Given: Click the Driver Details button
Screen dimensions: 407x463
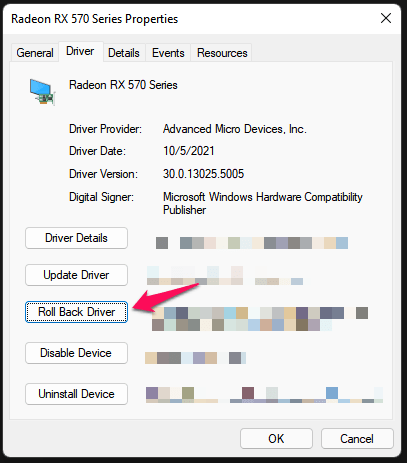Looking at the screenshot, I should pos(76,238).
